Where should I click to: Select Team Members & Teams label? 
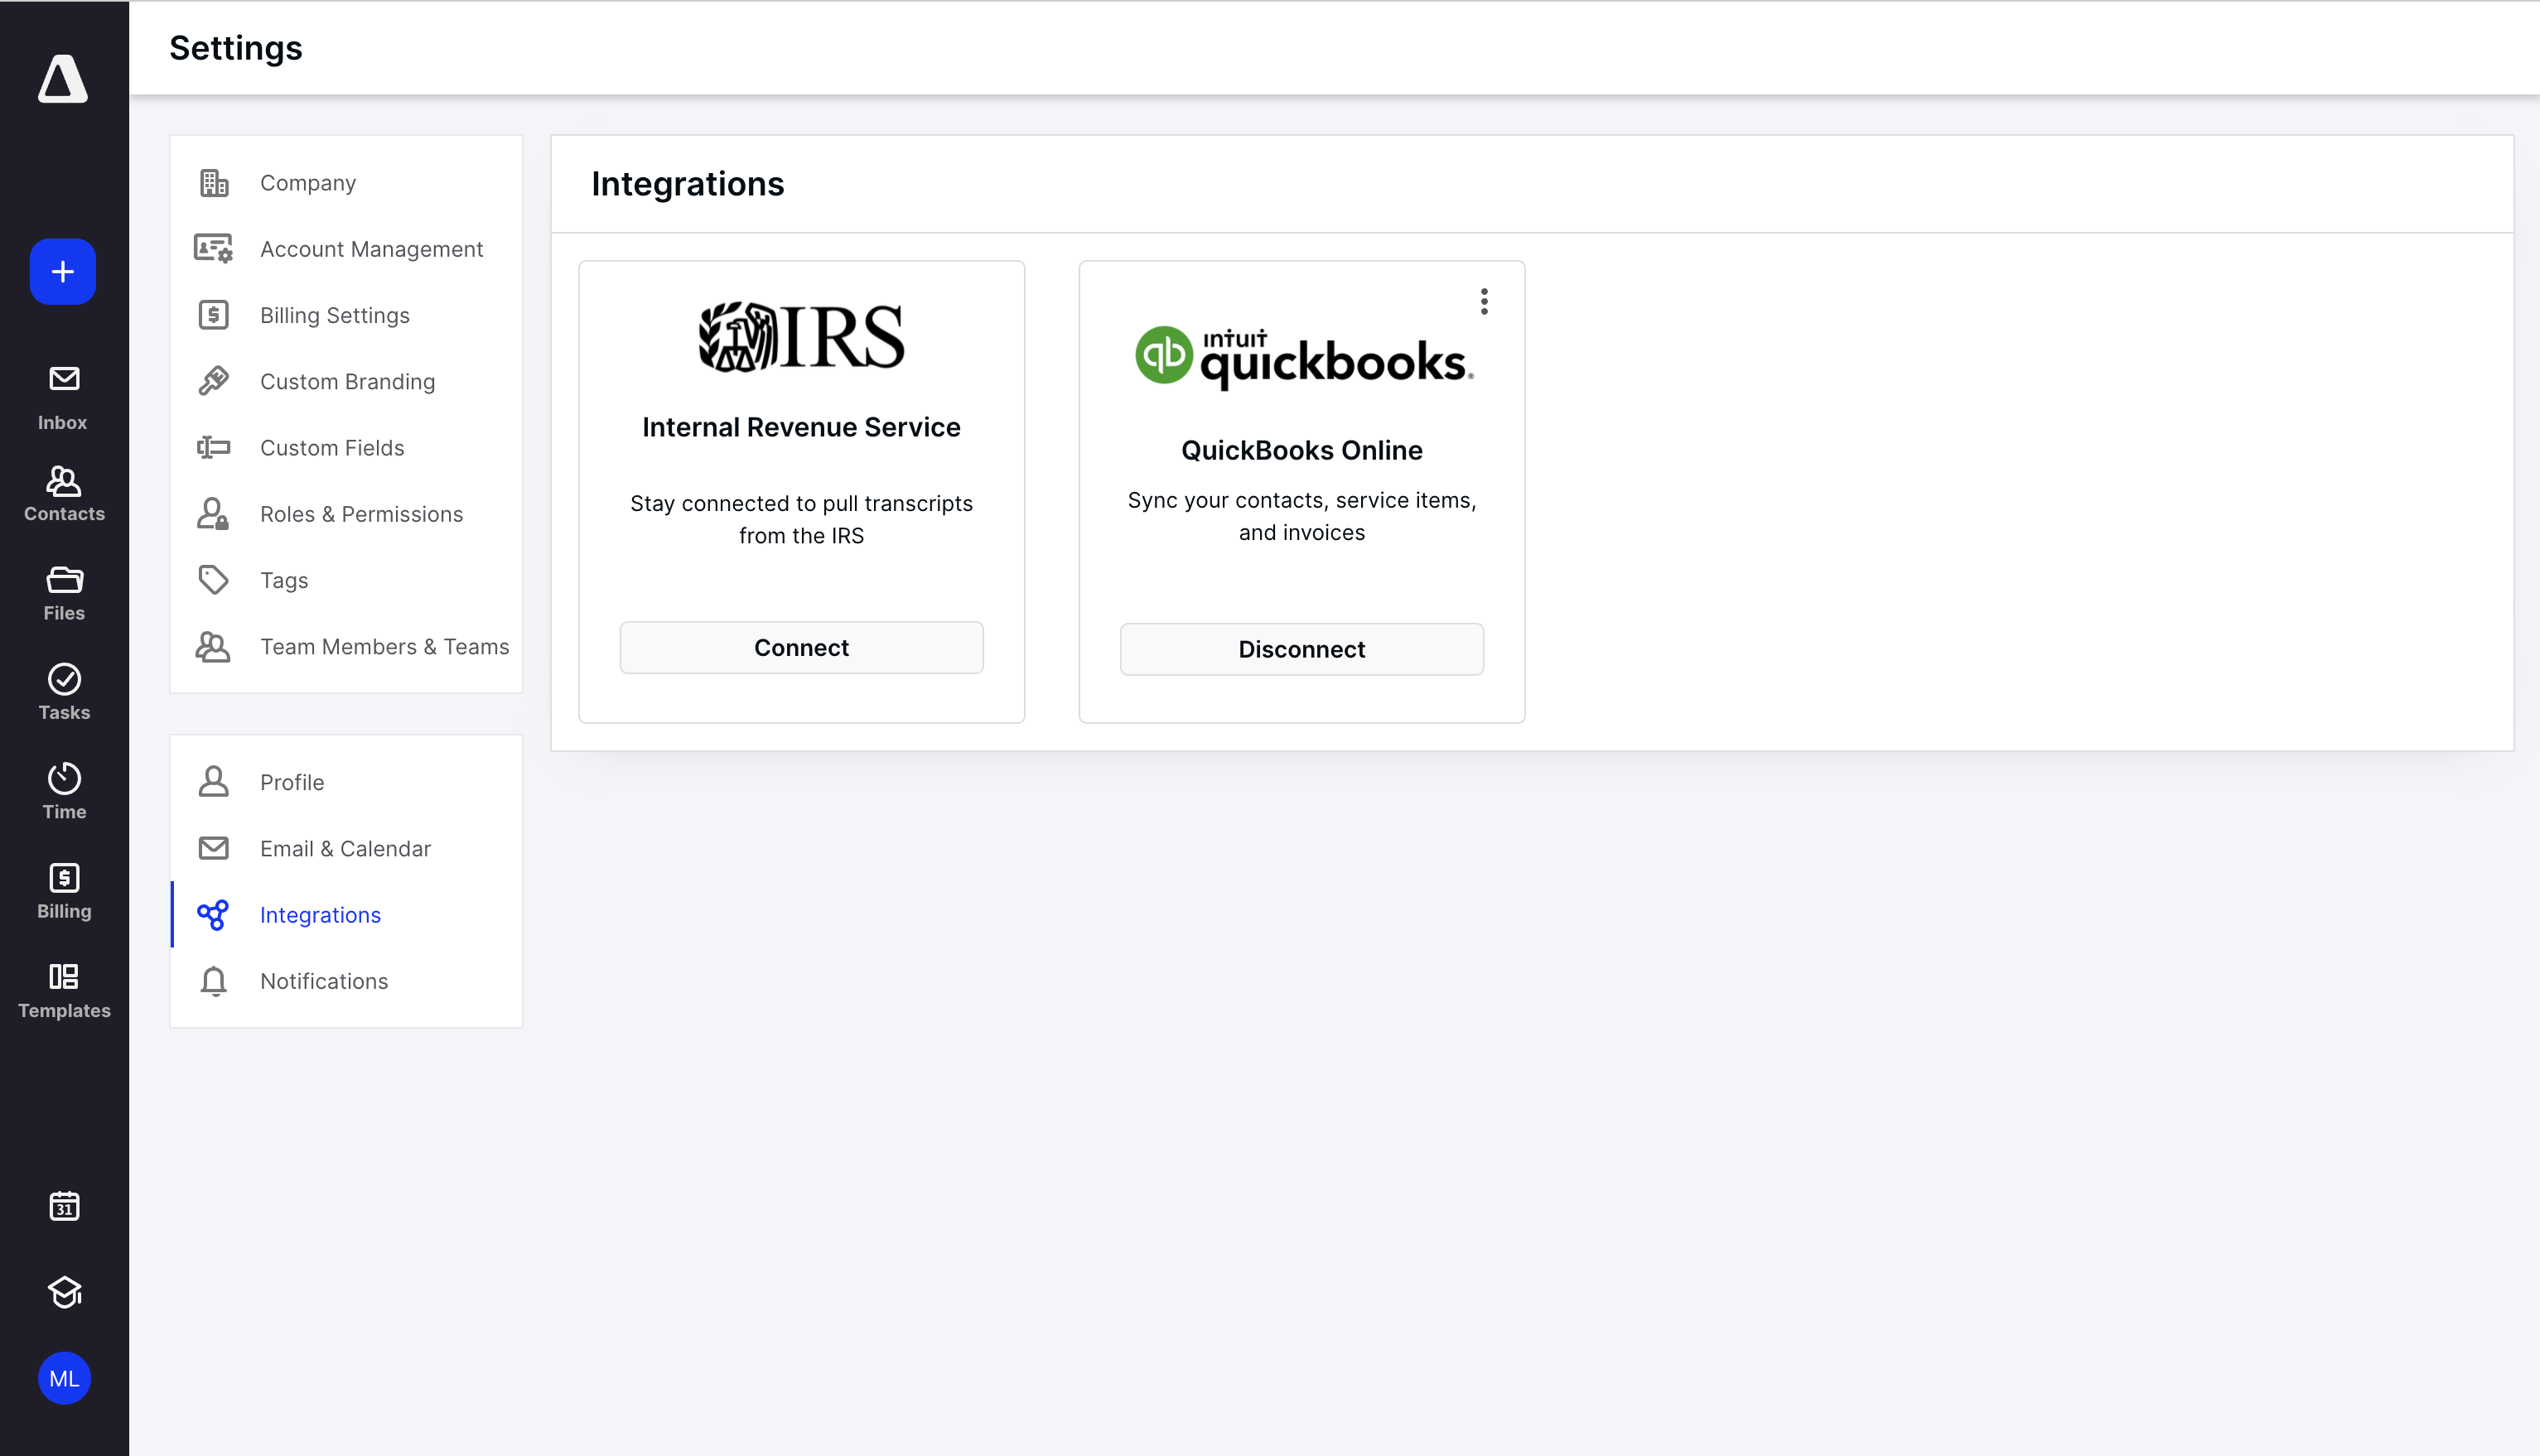385,647
